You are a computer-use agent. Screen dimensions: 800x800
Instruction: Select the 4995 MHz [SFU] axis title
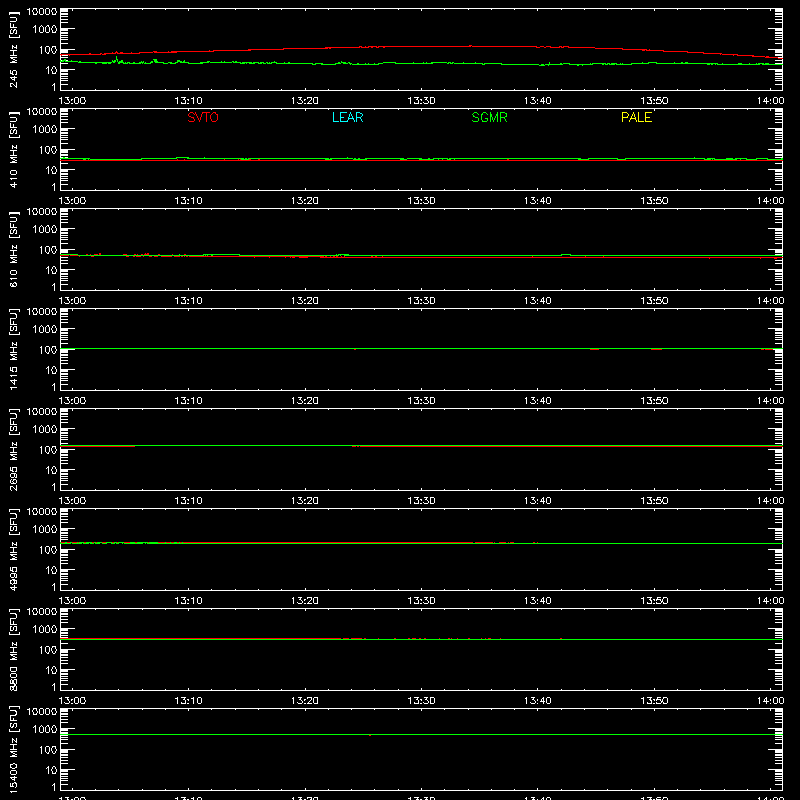tap(13, 550)
